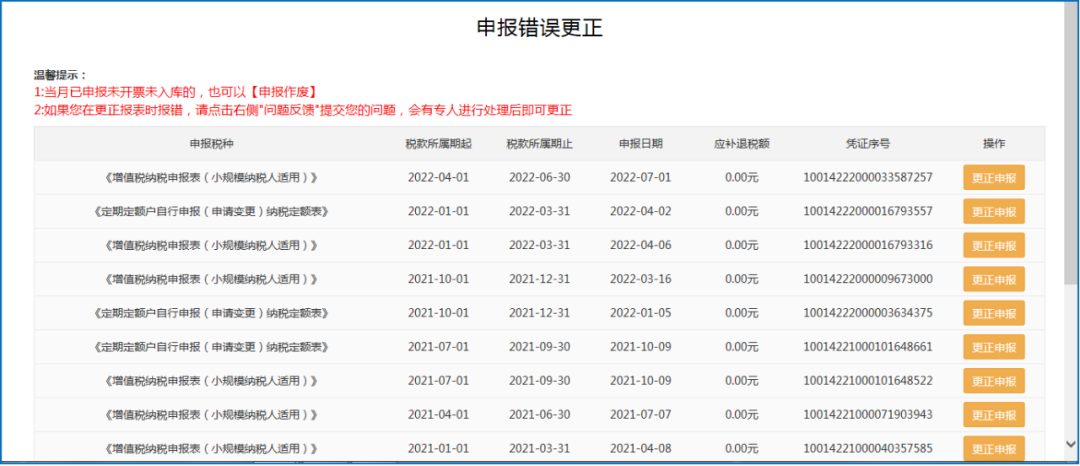Click 更正申报 for voucher 10014221000101648522
The image size is (1080, 466).
[993, 381]
